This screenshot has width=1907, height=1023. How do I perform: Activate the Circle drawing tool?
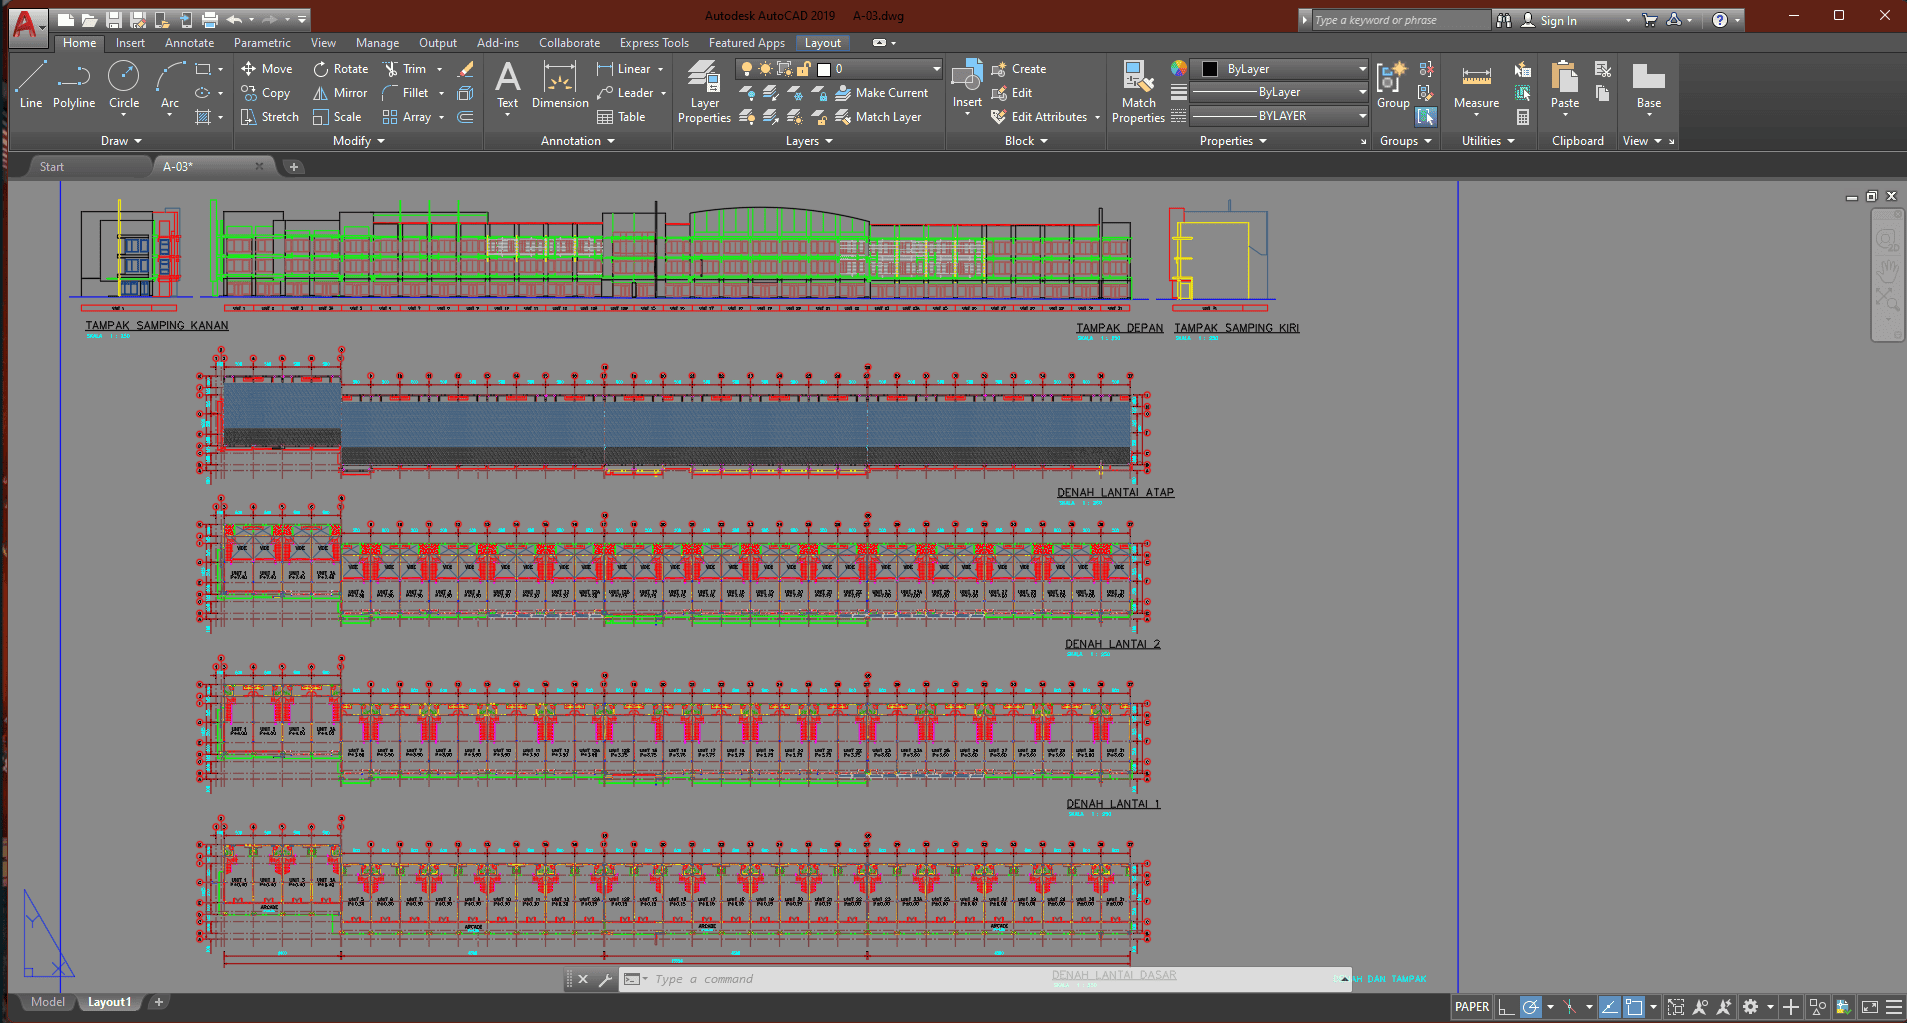[124, 85]
